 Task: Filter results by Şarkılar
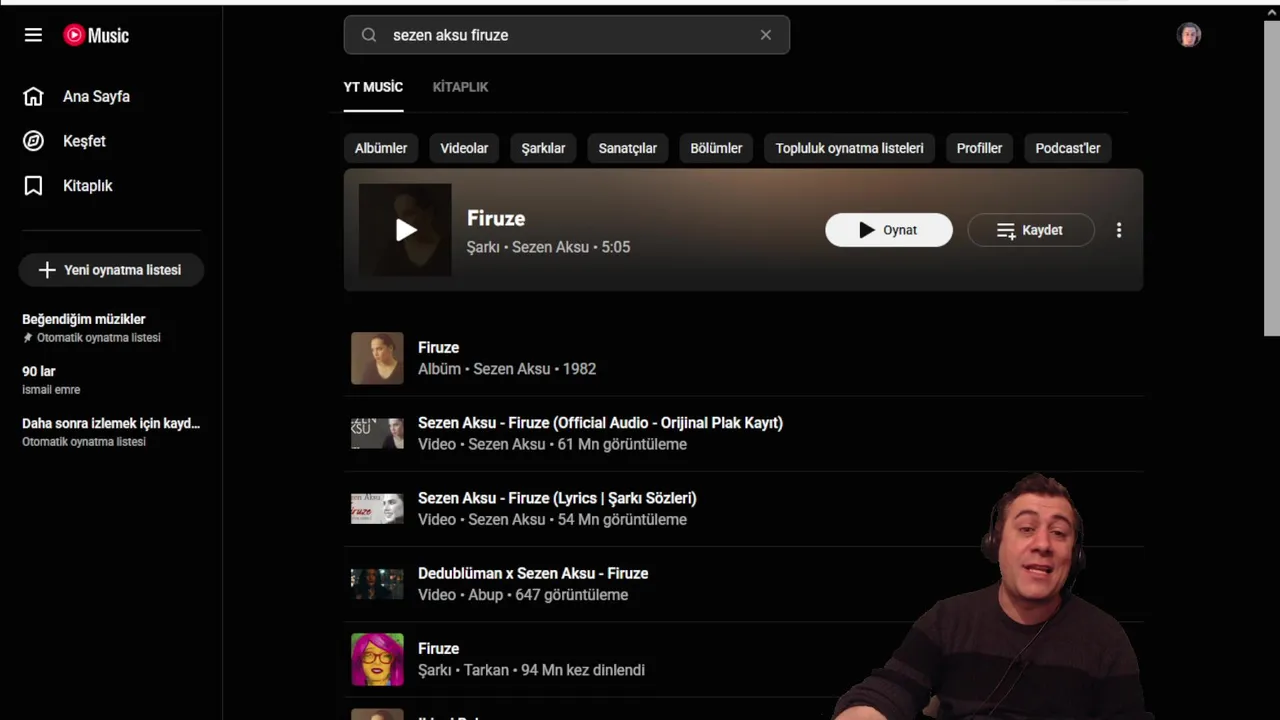[543, 148]
